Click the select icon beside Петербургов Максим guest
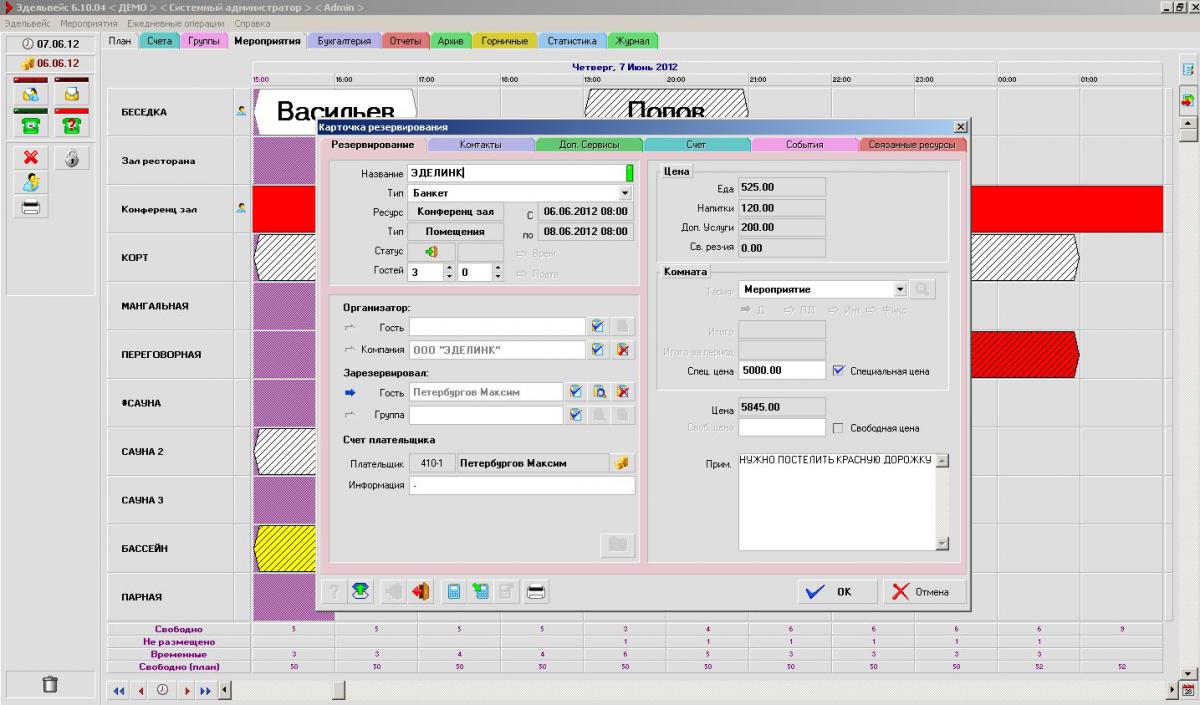 click(x=576, y=392)
